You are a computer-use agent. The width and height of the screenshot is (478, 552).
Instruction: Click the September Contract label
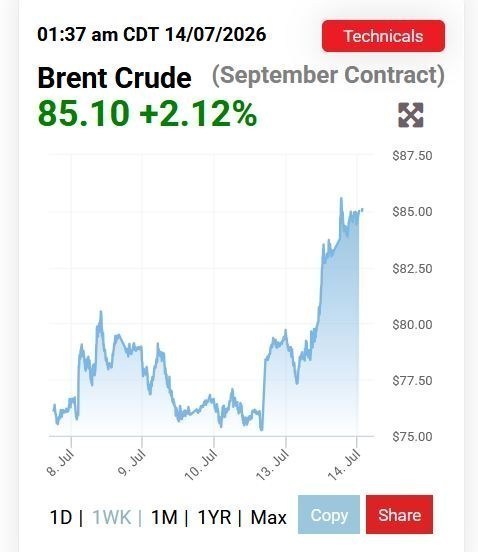[328, 75]
